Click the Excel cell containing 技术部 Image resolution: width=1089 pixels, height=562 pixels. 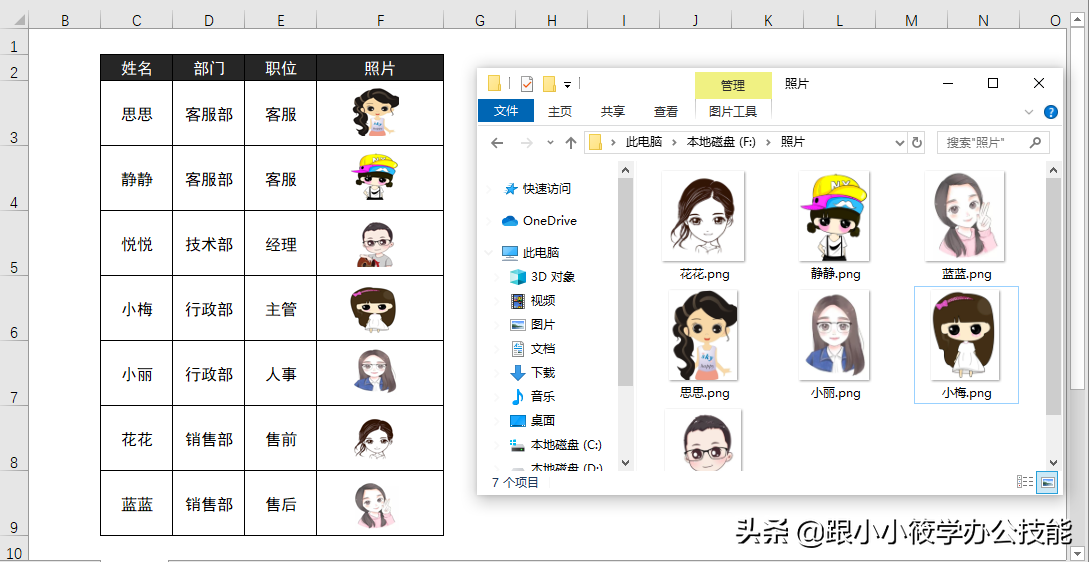[x=208, y=244]
